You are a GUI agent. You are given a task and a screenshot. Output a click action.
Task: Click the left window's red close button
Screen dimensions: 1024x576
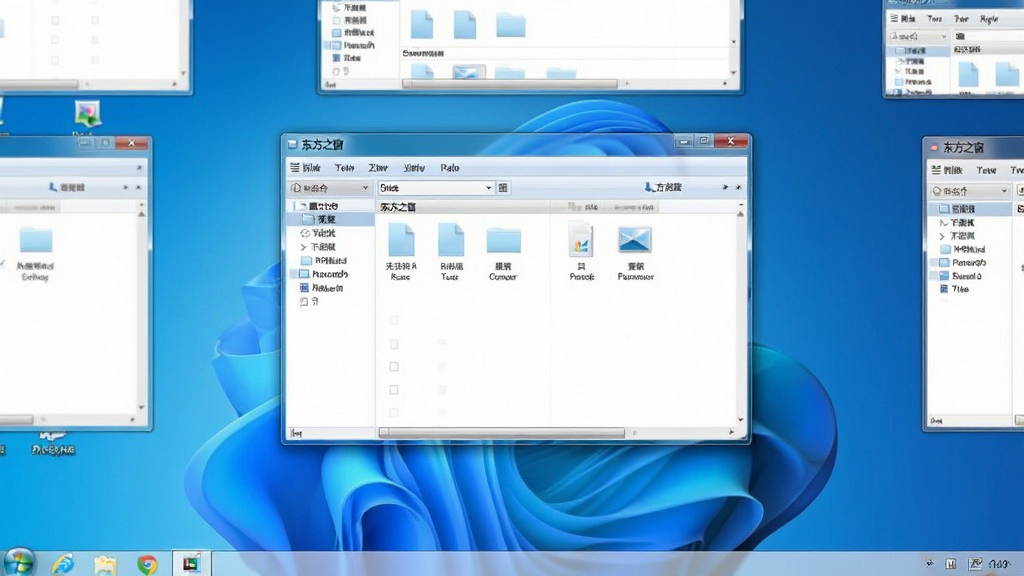click(x=132, y=143)
